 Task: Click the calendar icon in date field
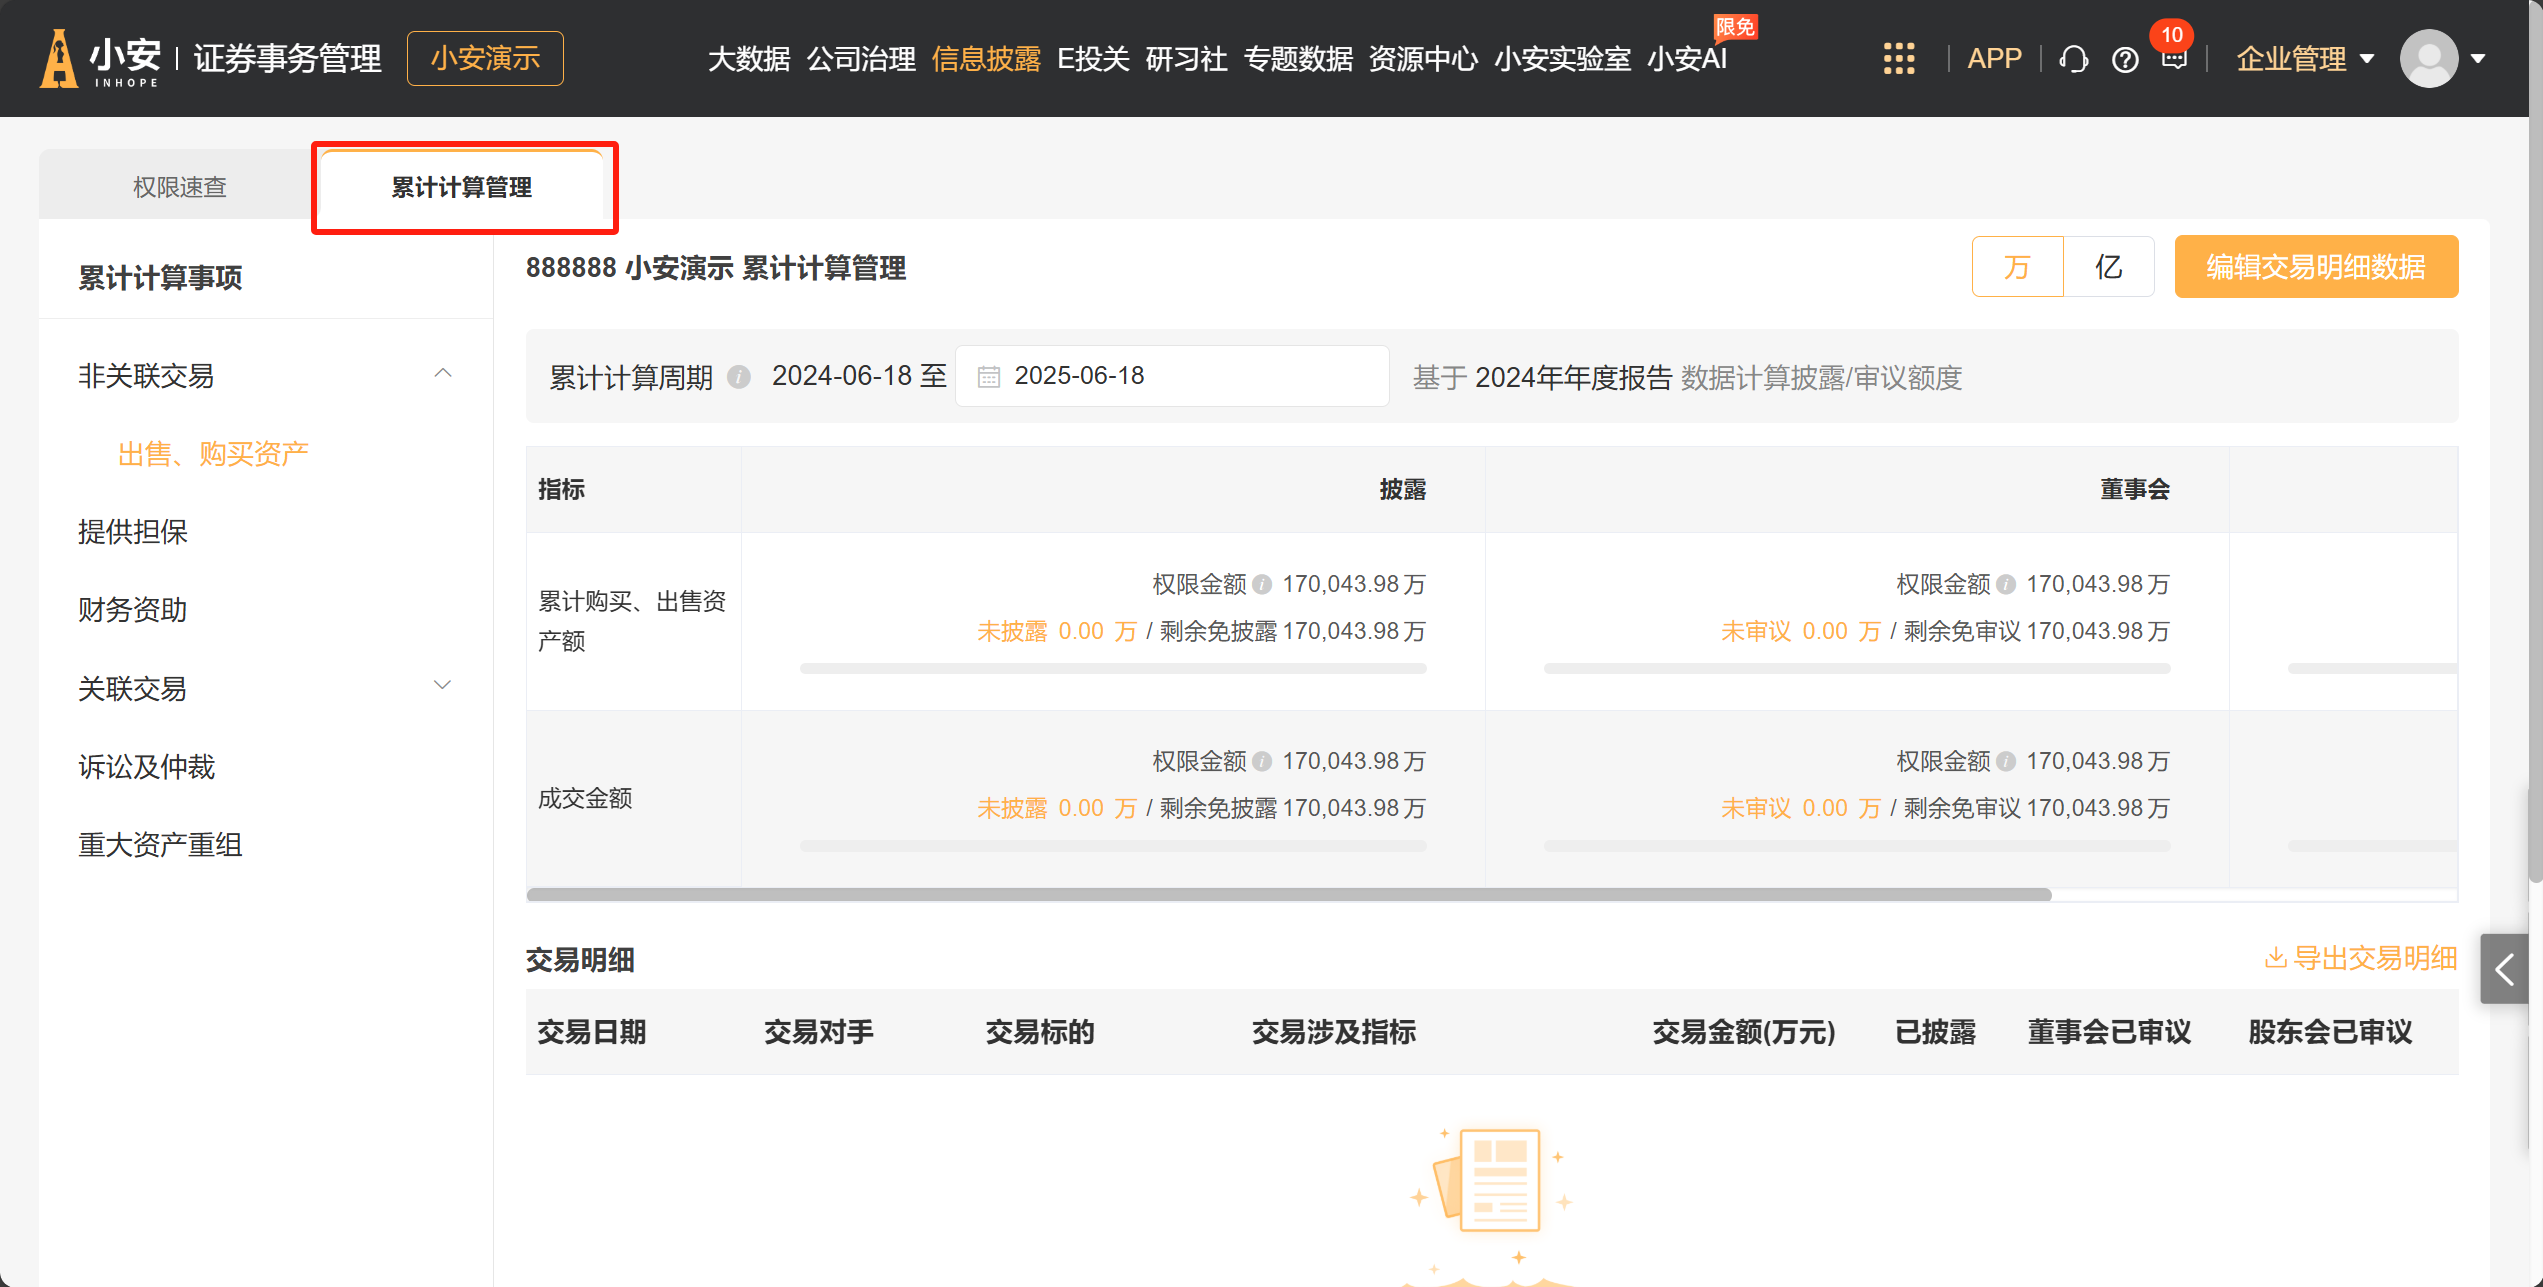click(x=988, y=377)
